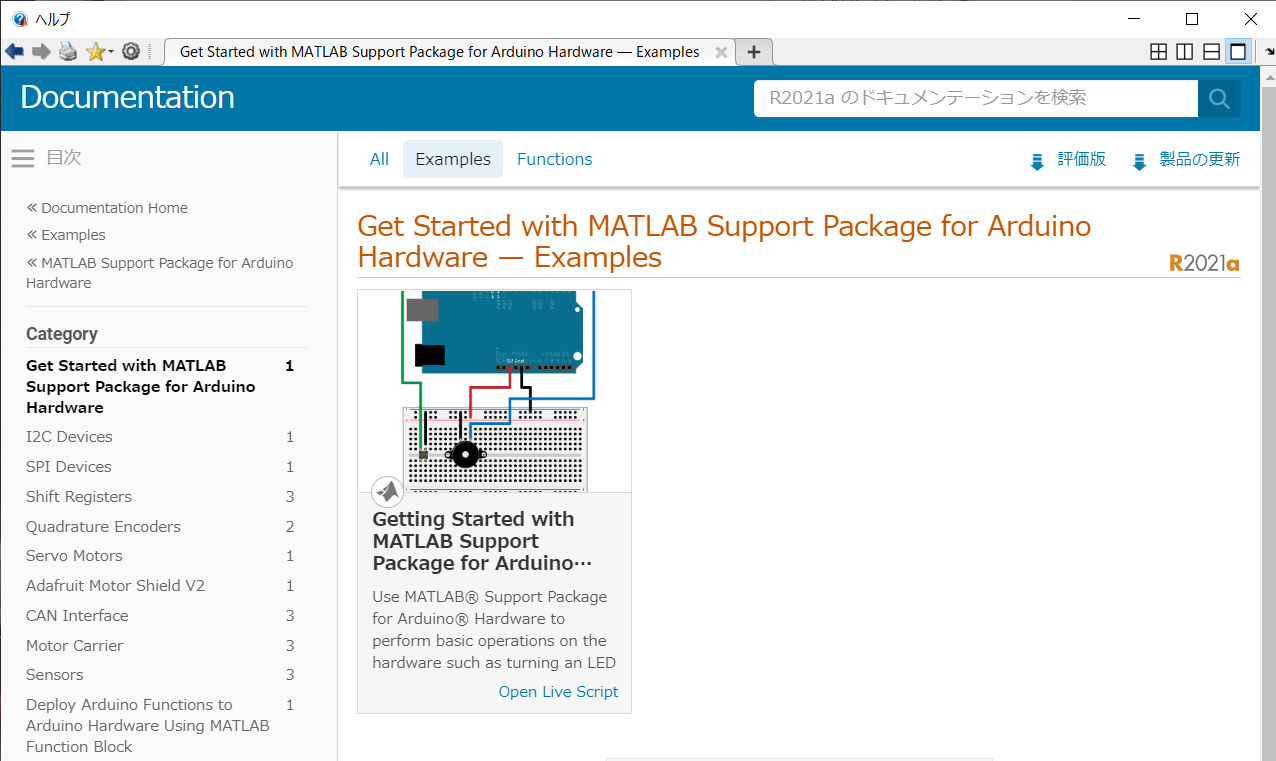The height and width of the screenshot is (761, 1276).
Task: Open preferences via the gear icon
Action: click(131, 52)
